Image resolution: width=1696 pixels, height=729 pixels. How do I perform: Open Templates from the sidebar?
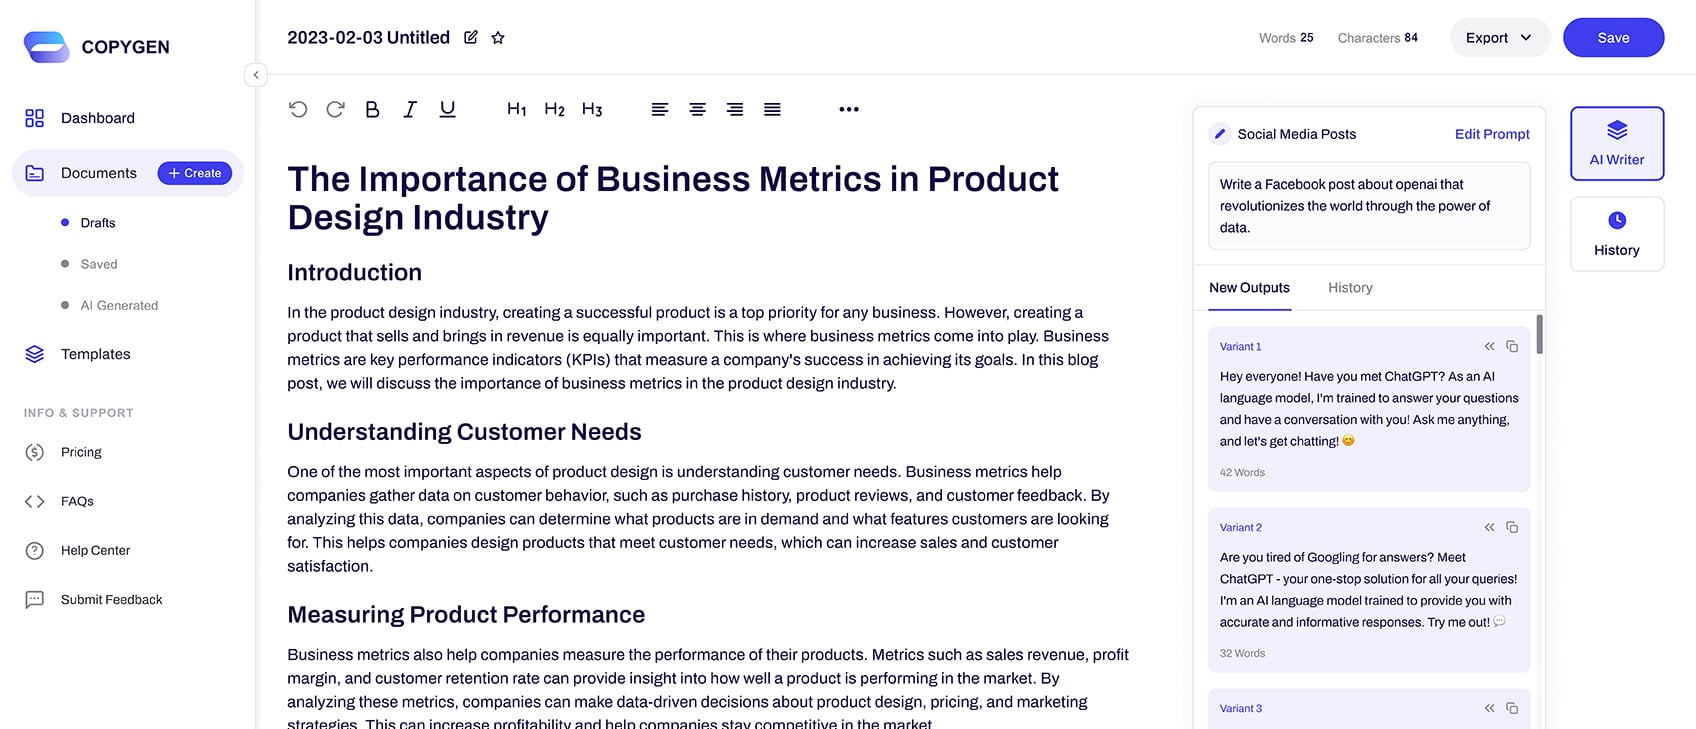tap(95, 354)
